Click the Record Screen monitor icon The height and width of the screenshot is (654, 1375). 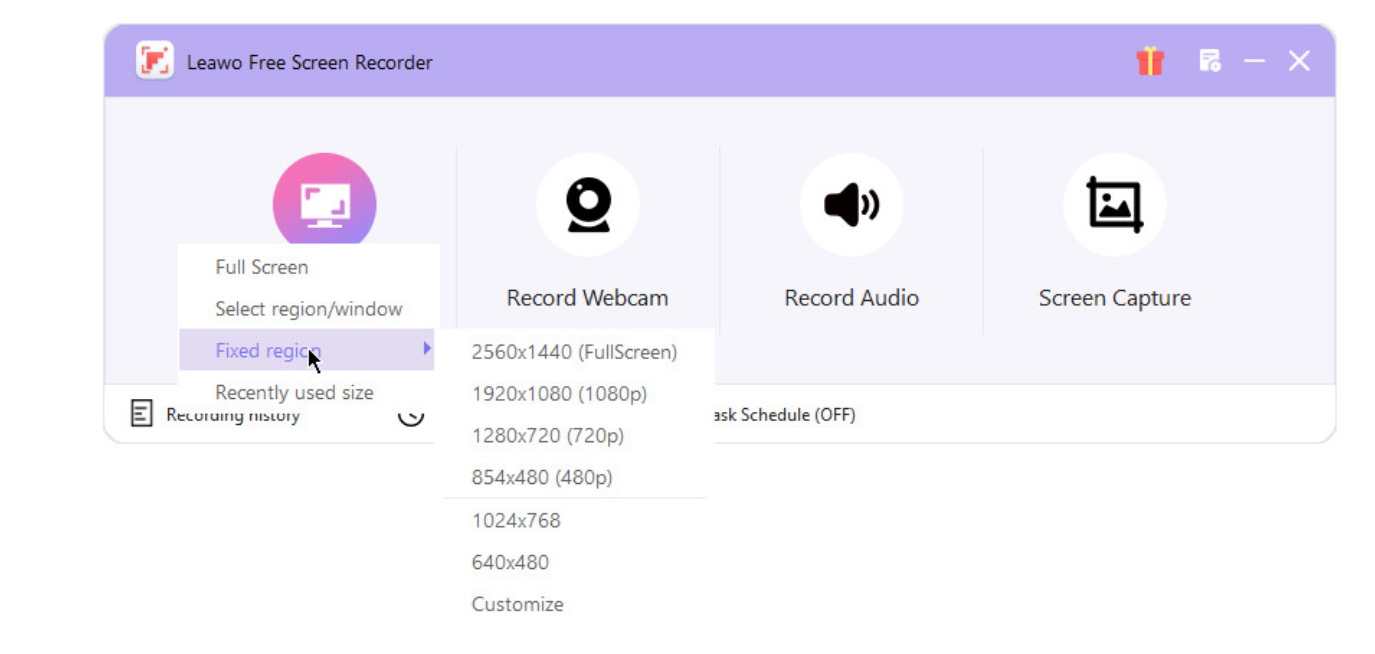click(324, 202)
